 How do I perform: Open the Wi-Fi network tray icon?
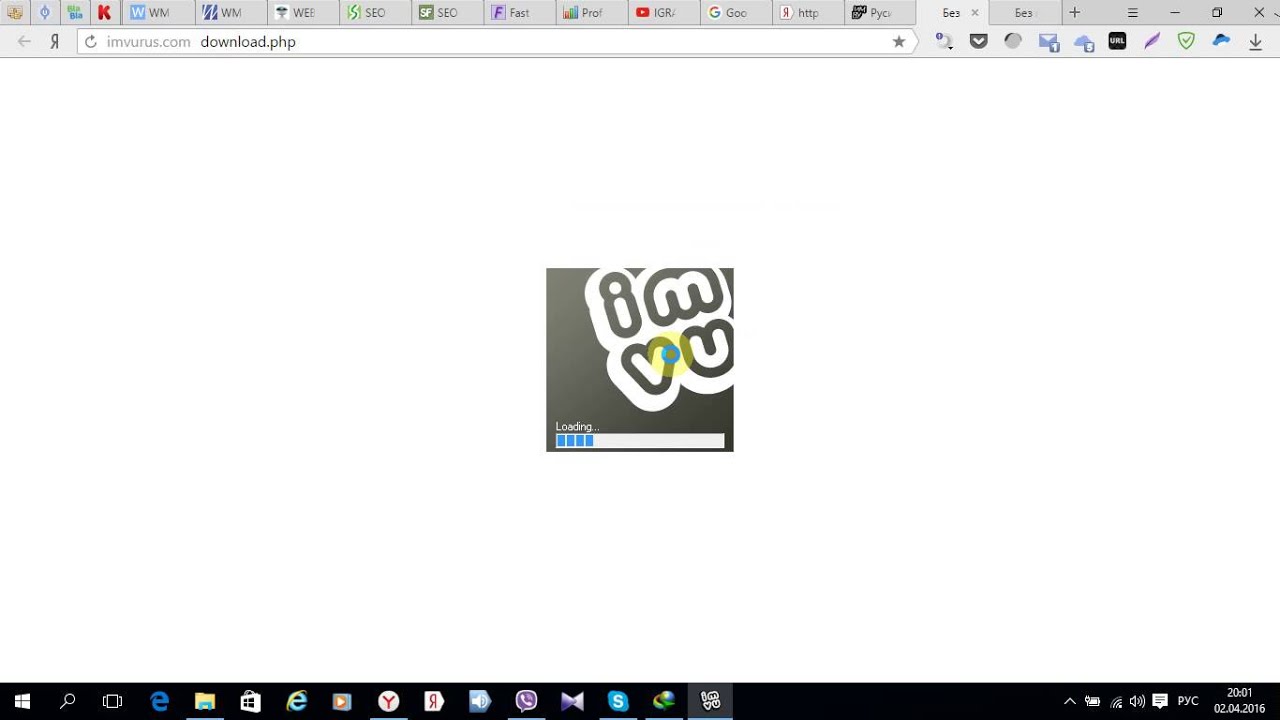[x=1116, y=701]
